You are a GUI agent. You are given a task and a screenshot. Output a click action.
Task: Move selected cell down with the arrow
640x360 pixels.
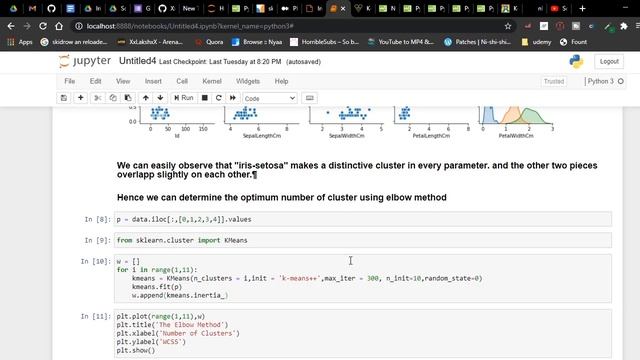coord(160,98)
